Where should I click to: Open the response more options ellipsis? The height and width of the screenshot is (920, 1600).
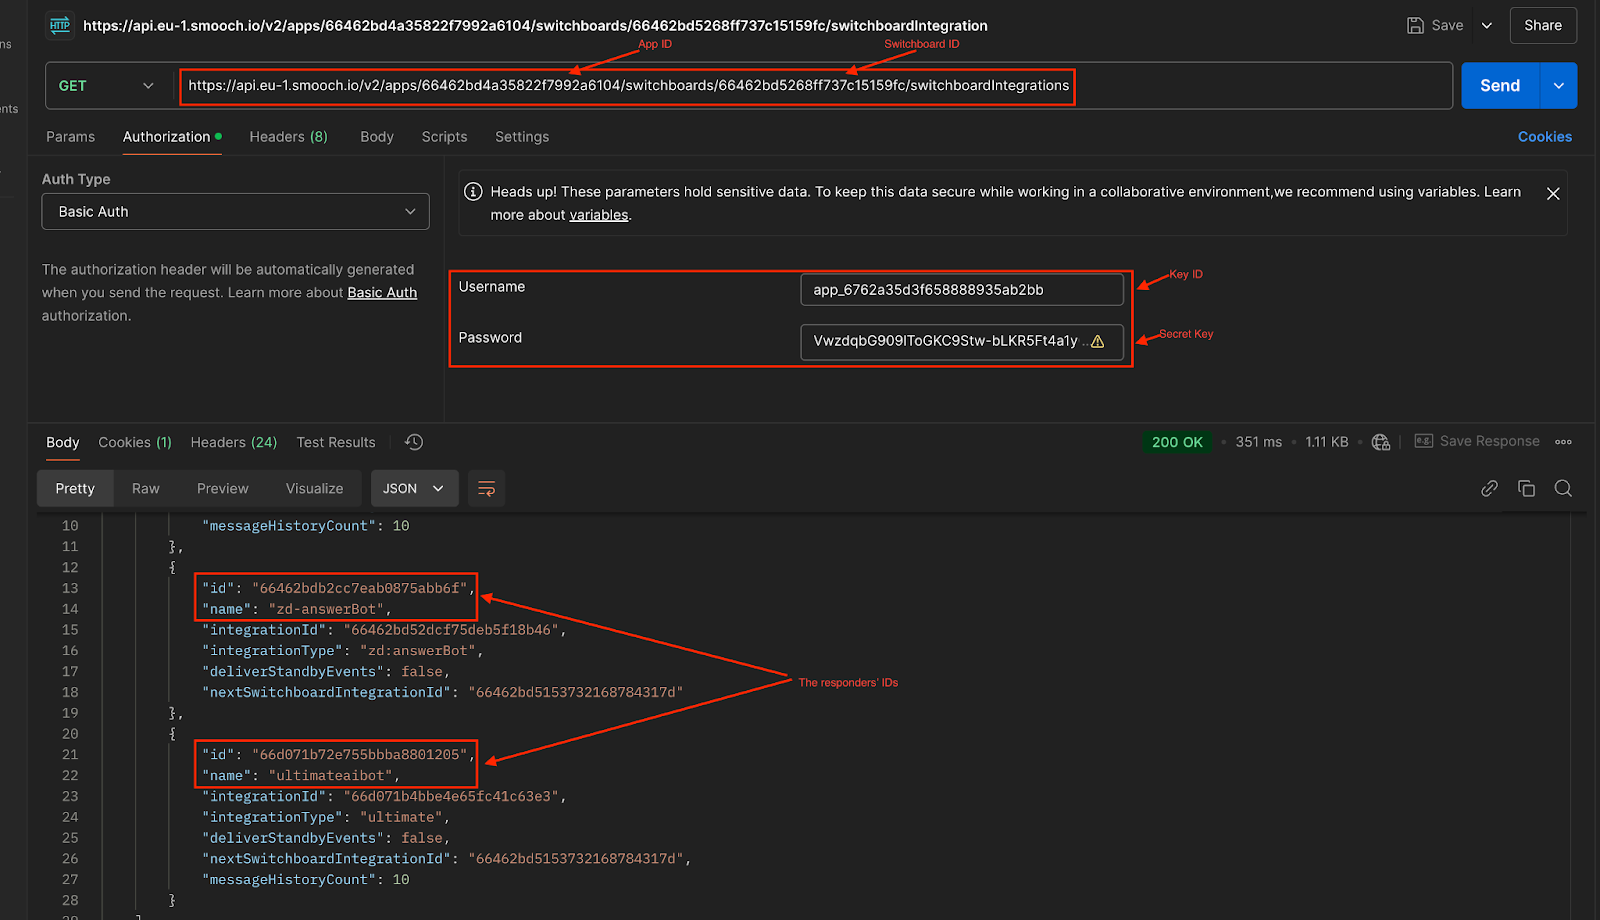tap(1564, 442)
